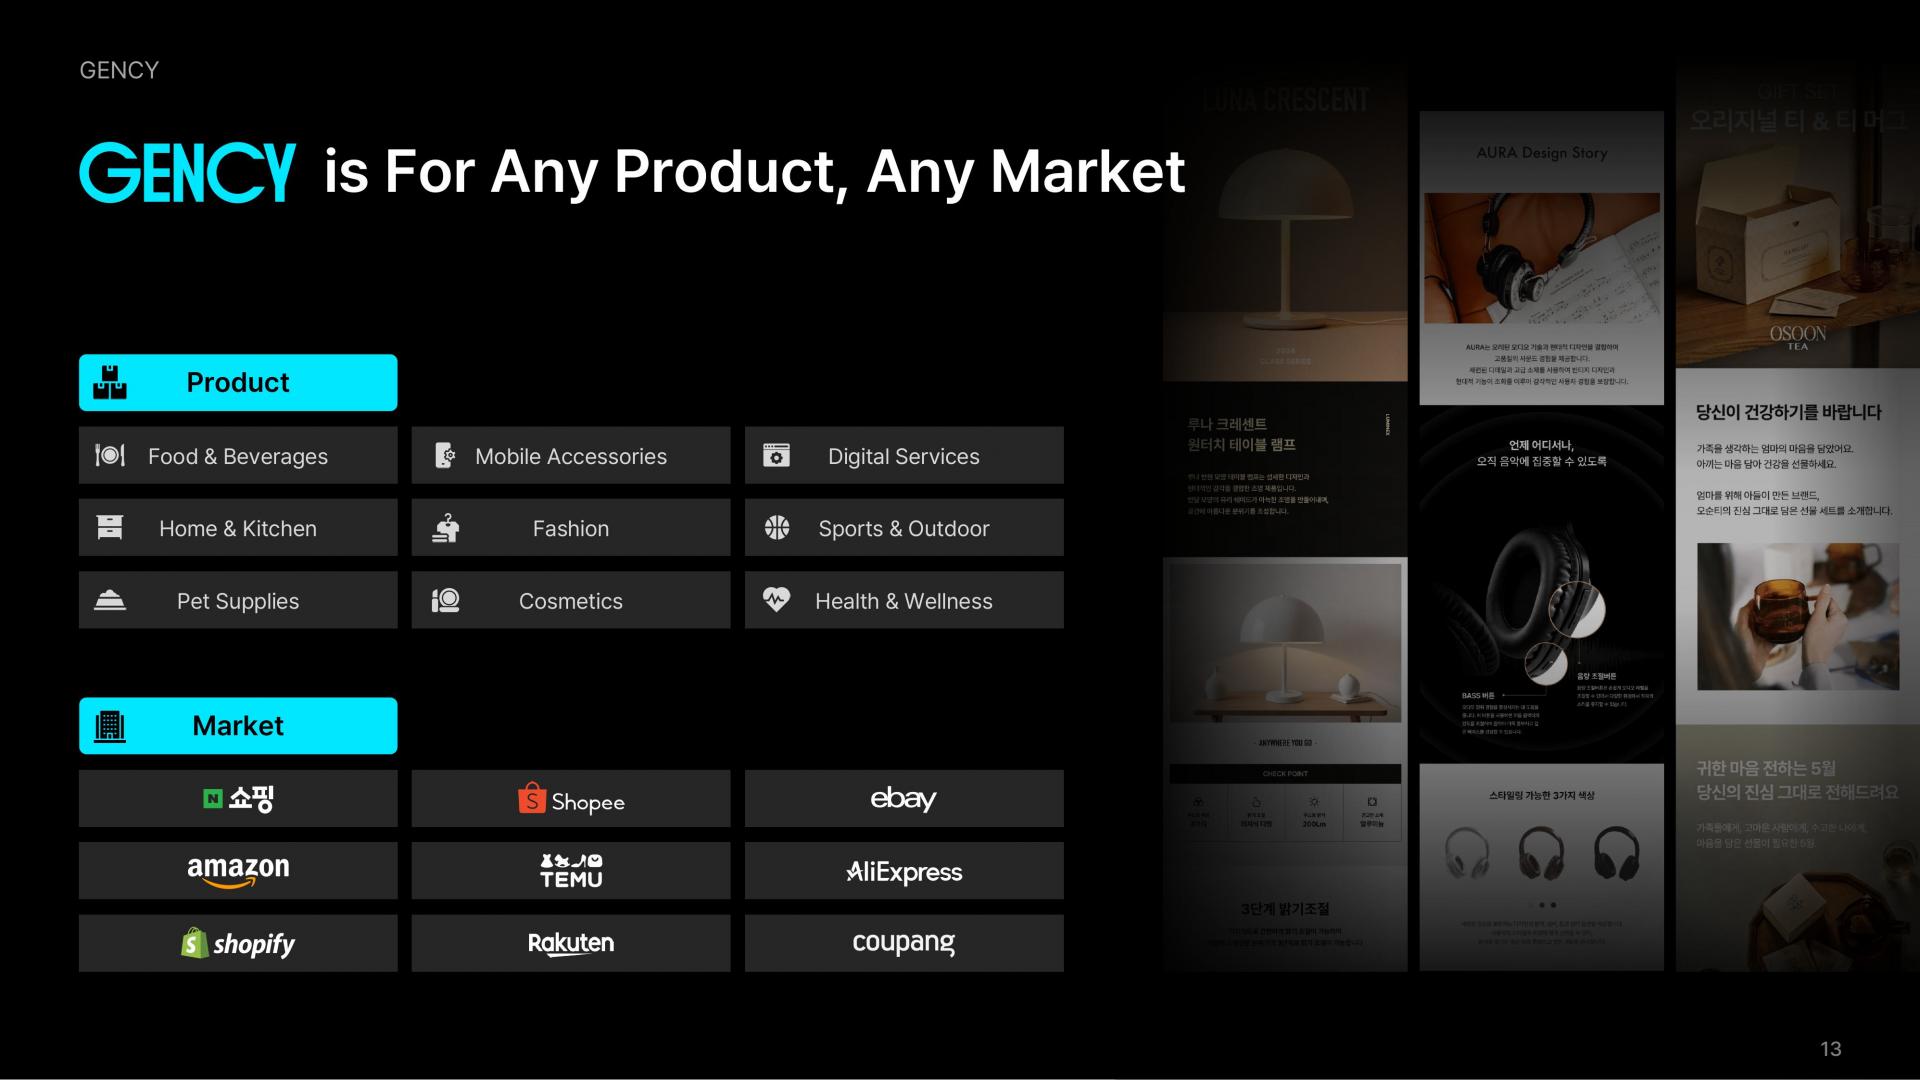1920x1080 pixels.
Task: Click the Naver Shopping logo tile
Action: click(238, 798)
